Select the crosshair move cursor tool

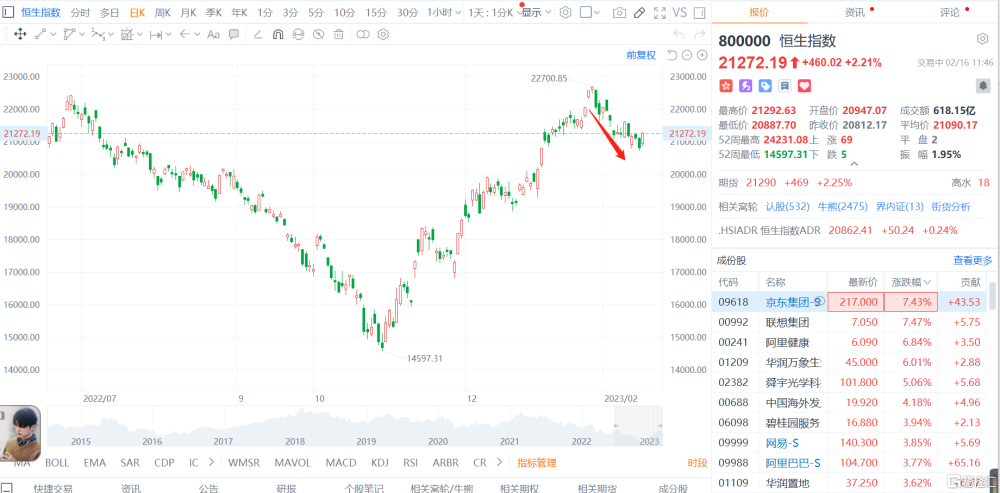pyautogui.click(x=19, y=34)
